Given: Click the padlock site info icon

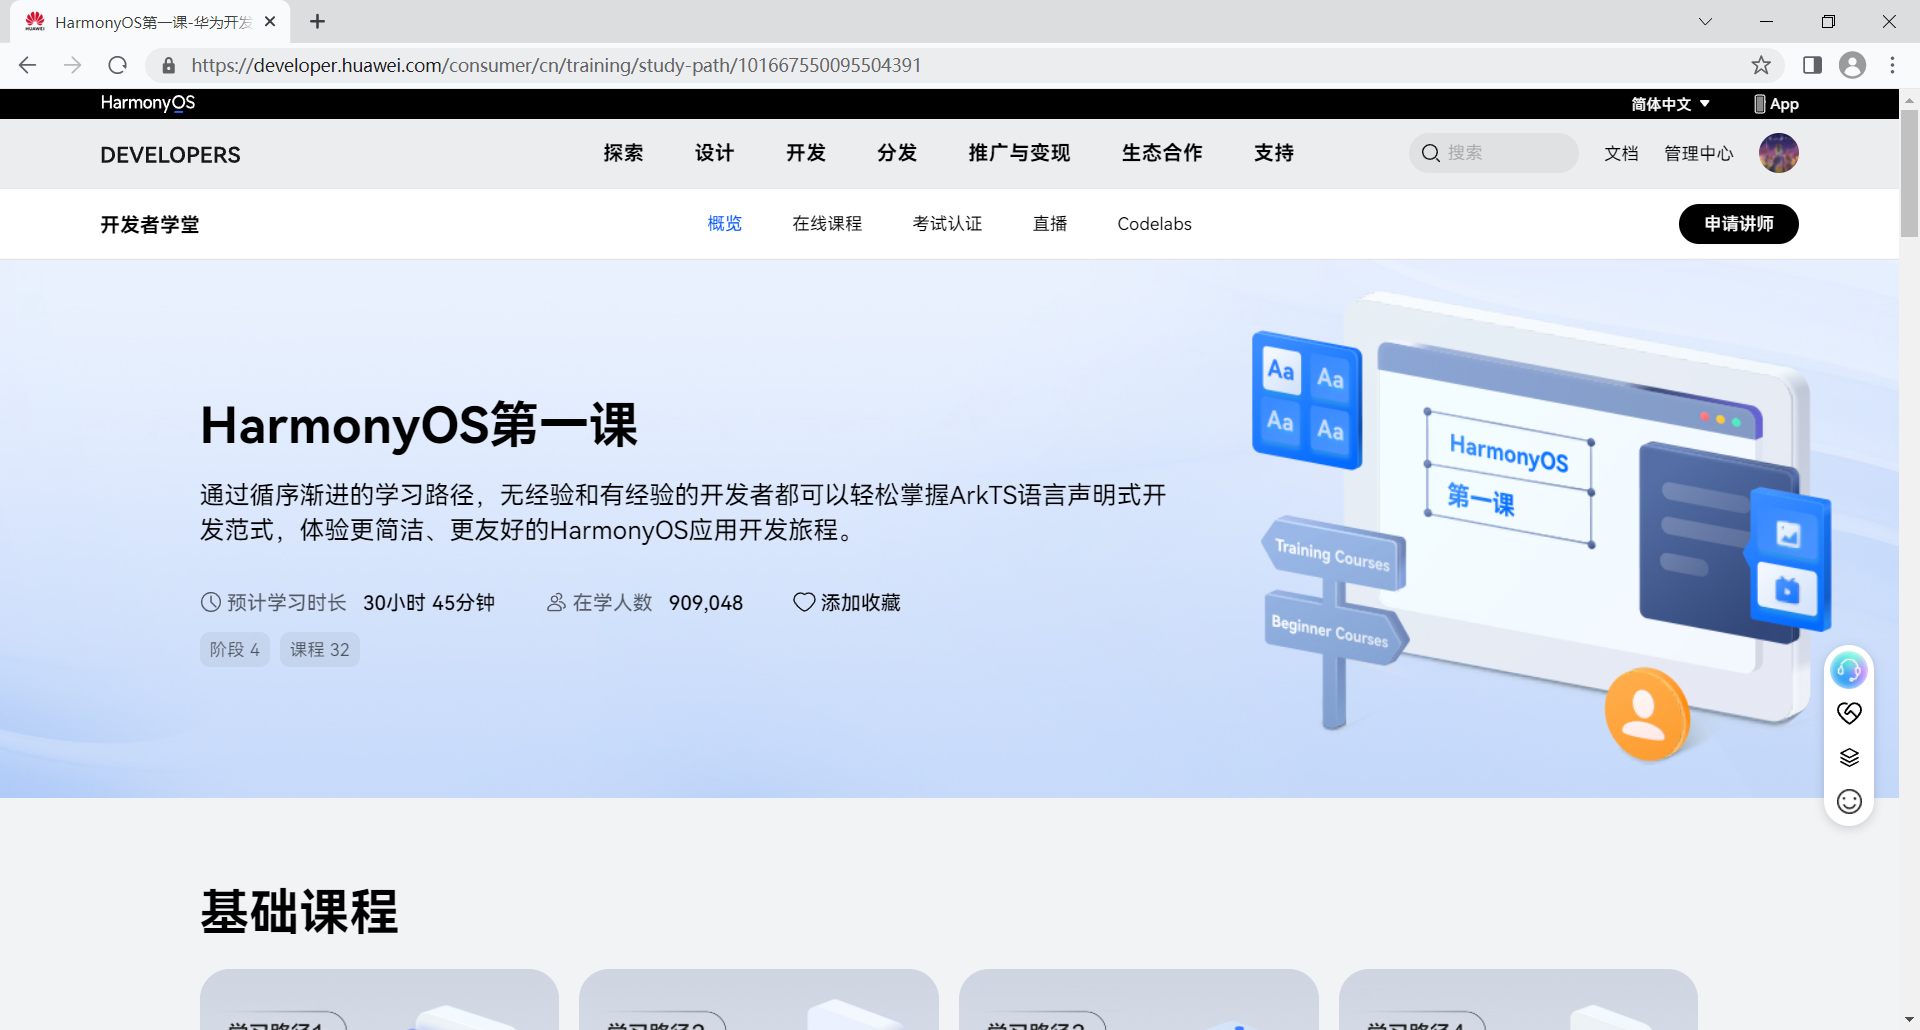Looking at the screenshot, I should 169,65.
